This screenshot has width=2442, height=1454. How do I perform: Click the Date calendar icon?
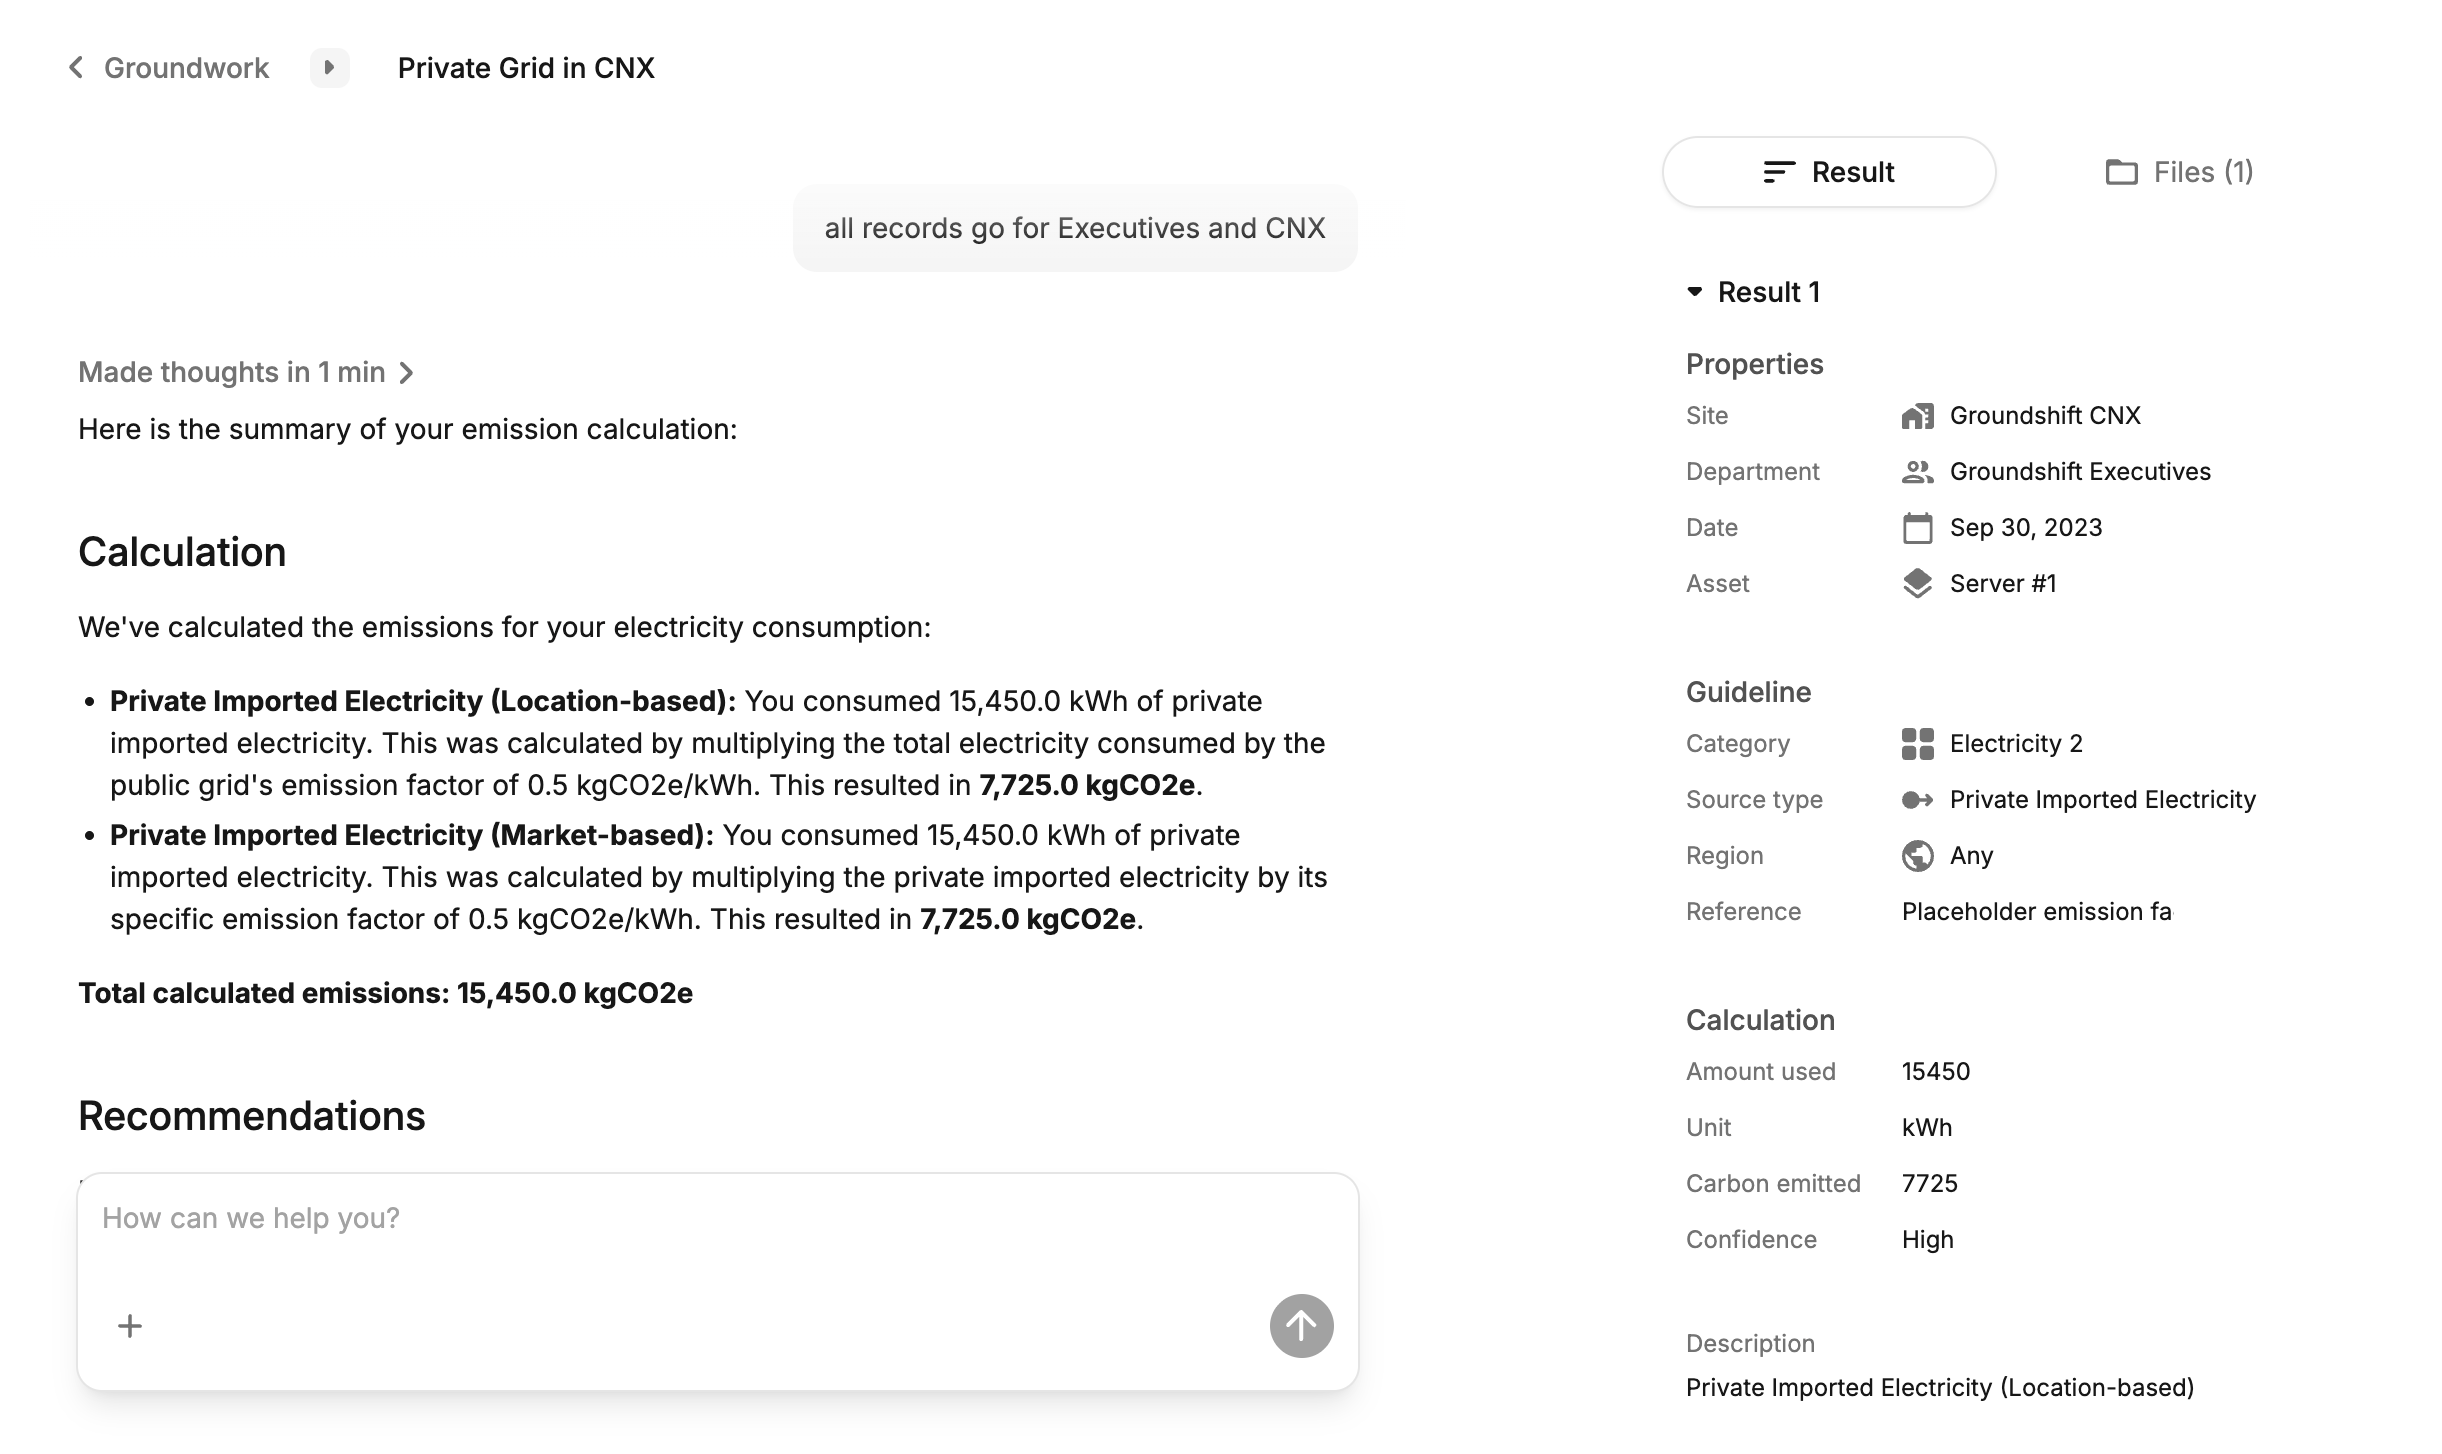pos(1917,528)
